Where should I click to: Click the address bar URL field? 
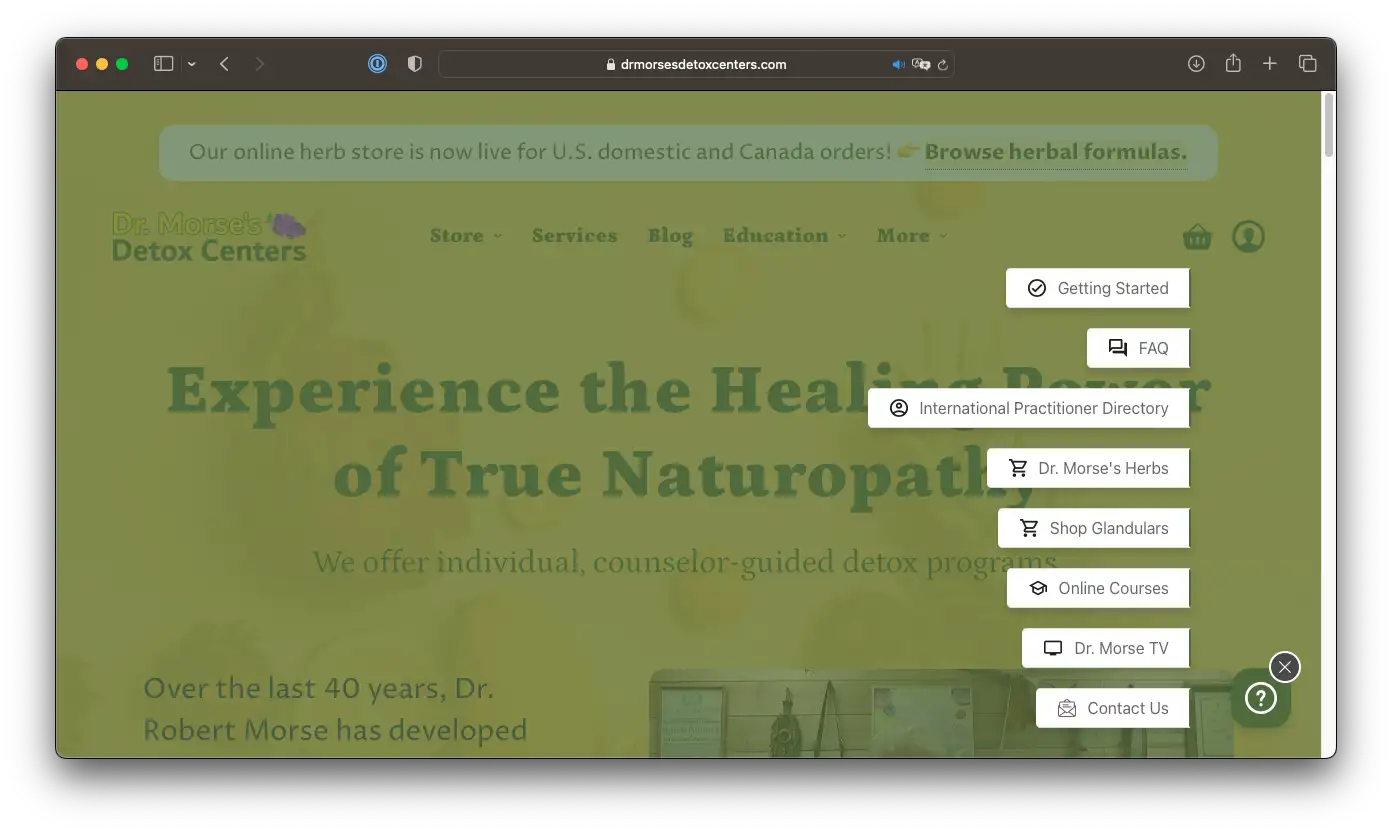tap(700, 64)
